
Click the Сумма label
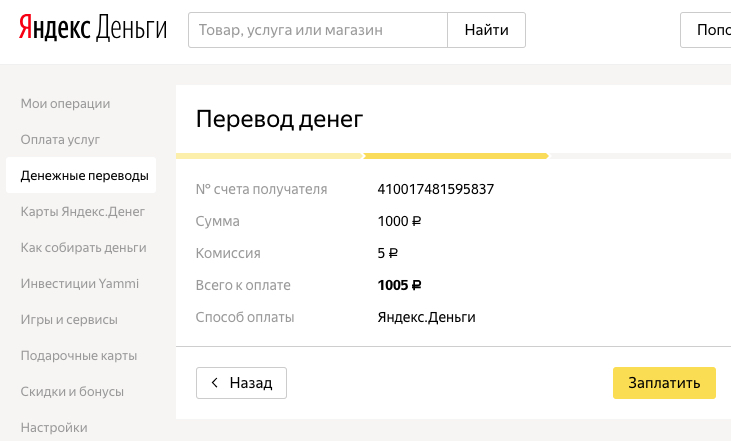pos(217,221)
